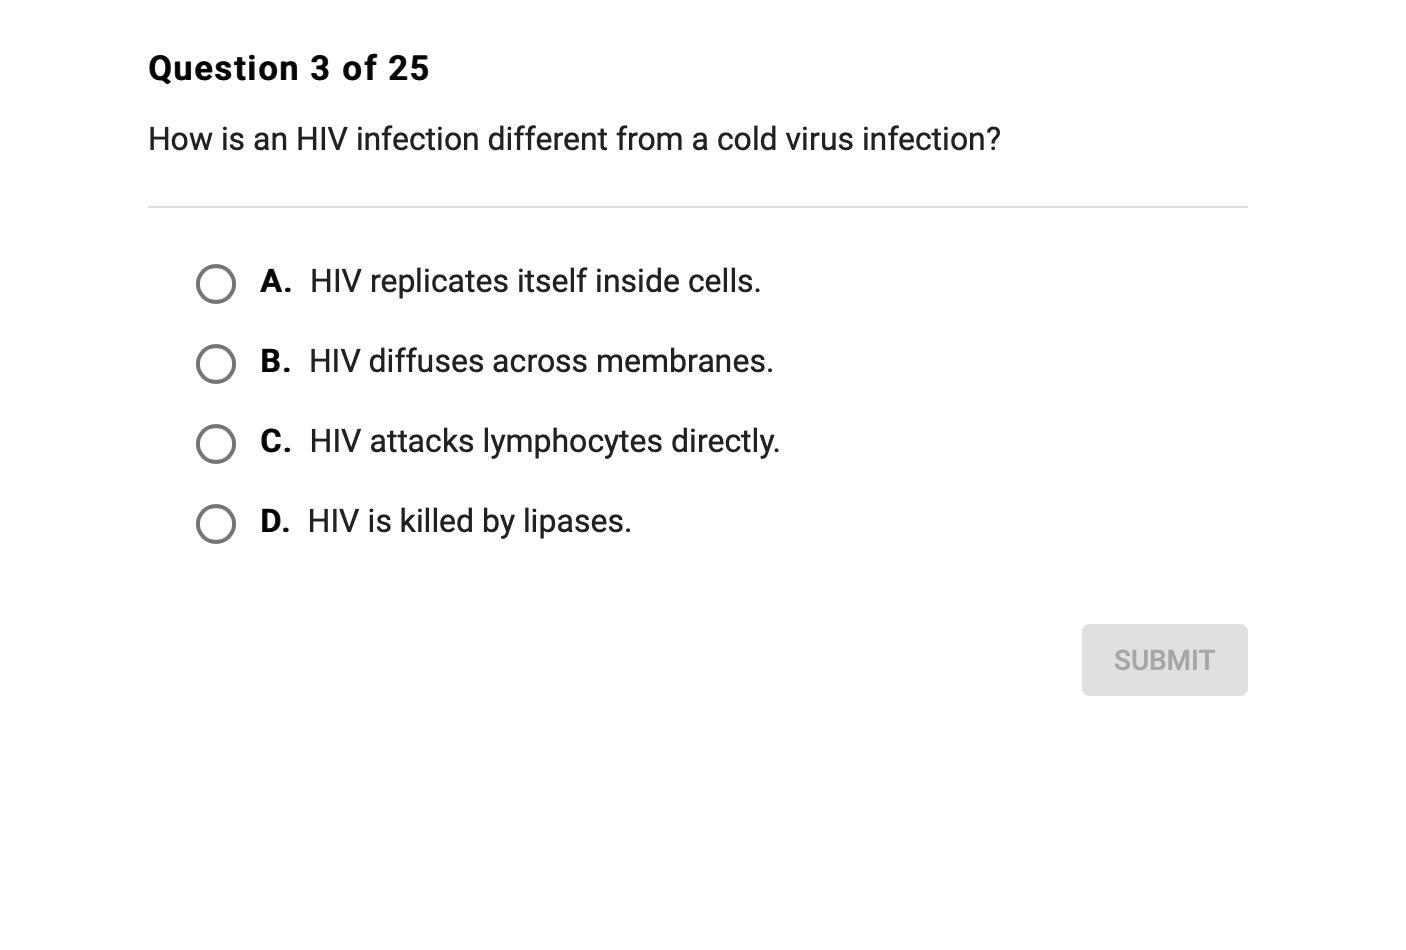Click the bold letter 'D.' label

click(274, 522)
